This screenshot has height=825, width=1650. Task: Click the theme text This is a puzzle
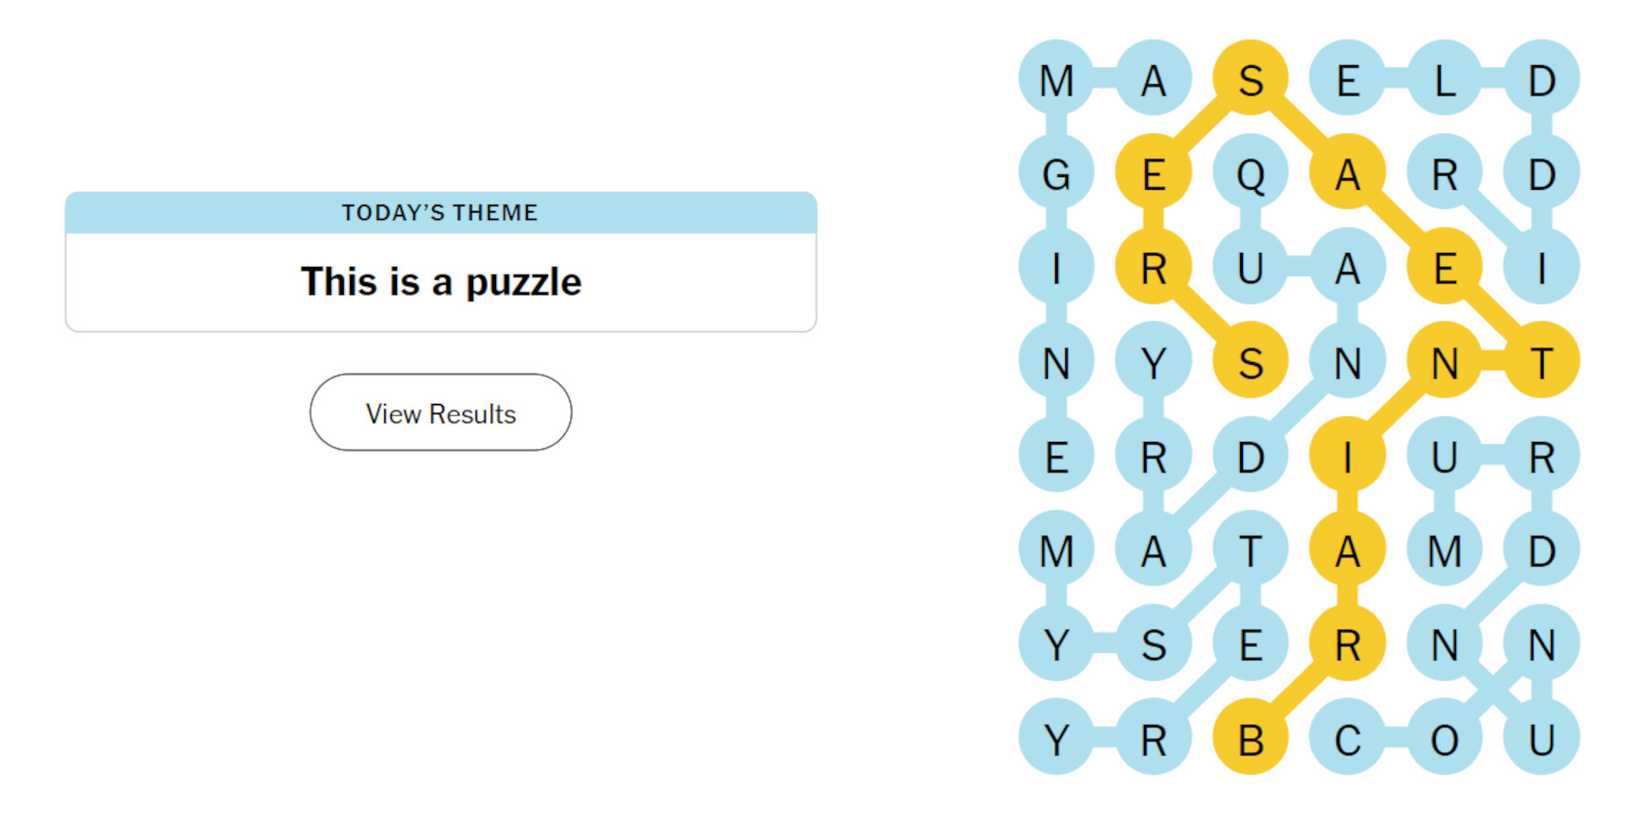point(440,282)
